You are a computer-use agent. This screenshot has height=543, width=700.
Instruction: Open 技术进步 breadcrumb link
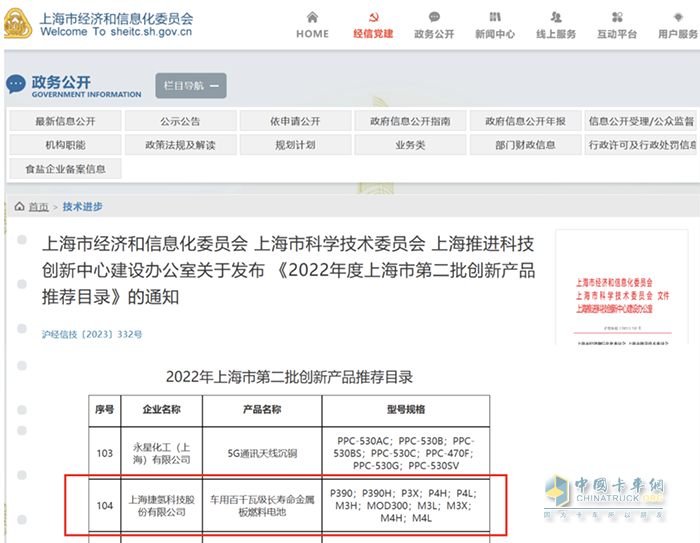[x=83, y=207]
